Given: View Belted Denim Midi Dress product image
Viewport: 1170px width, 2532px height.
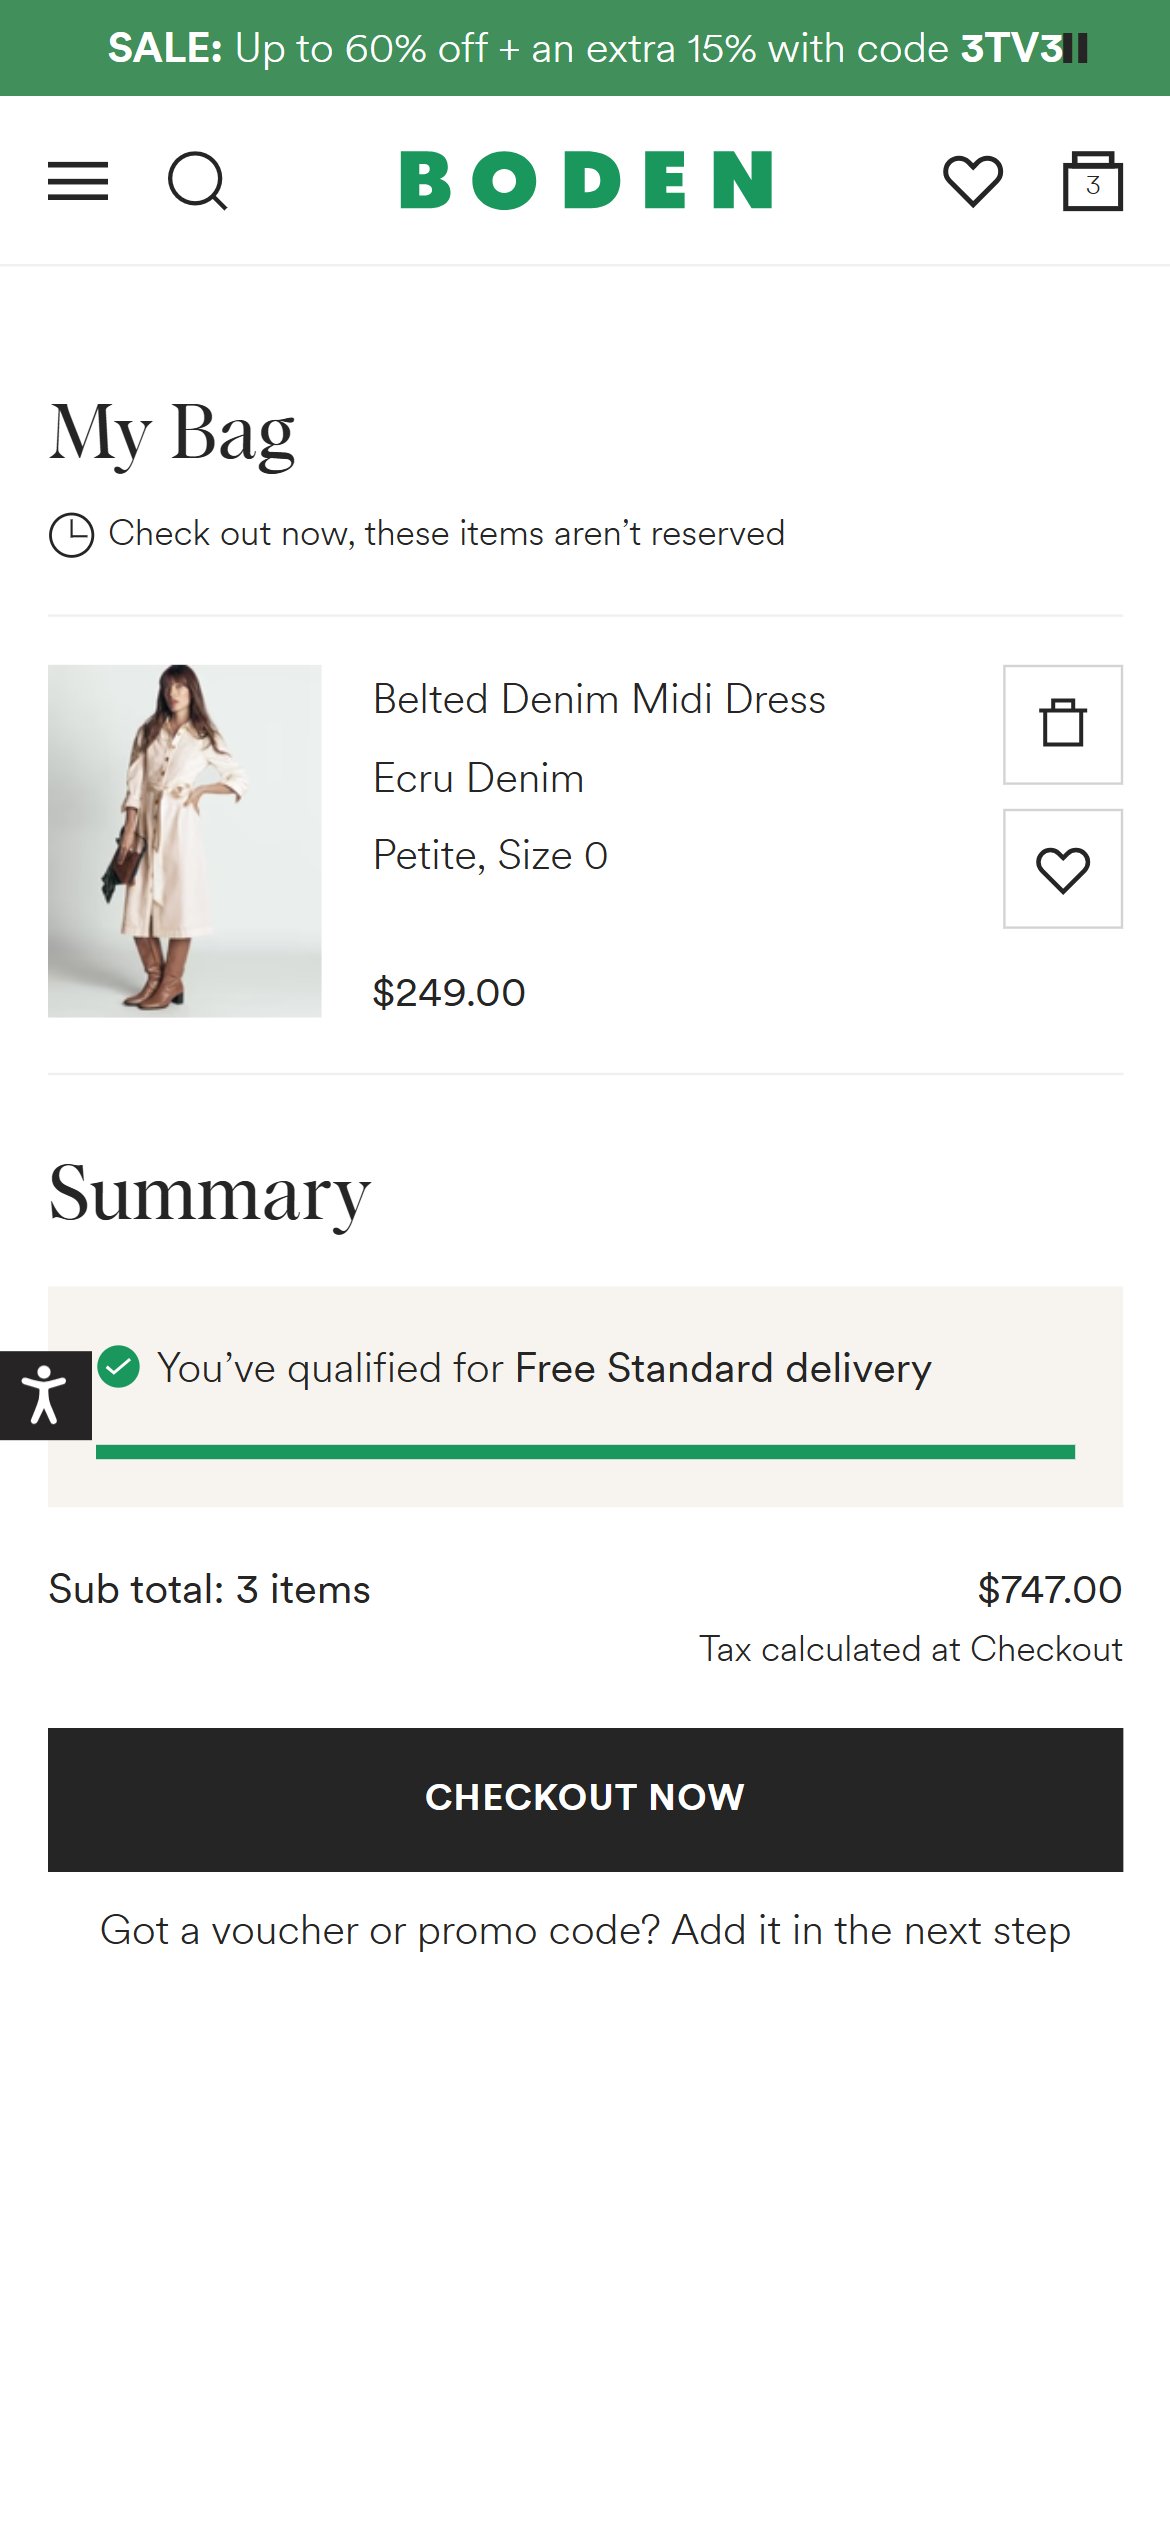Looking at the screenshot, I should point(185,841).
